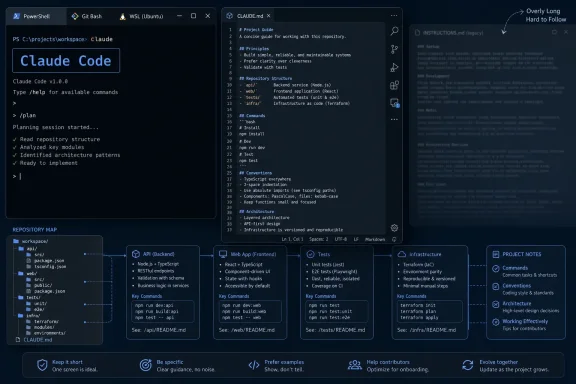The width and height of the screenshot is (576, 384).
Task: Open tsconfig.json under api/
Action: point(46,266)
